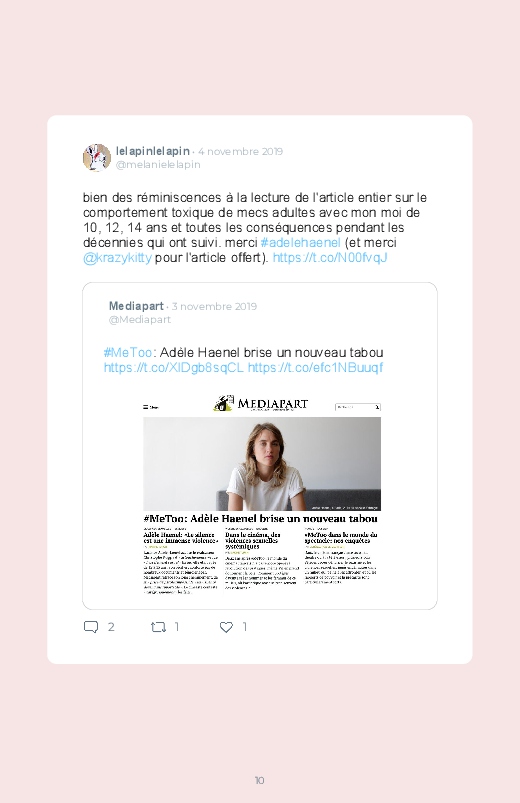This screenshot has height=803, width=520.
Task: Open the Adèle Haenel article photo
Action: (x=262, y=464)
